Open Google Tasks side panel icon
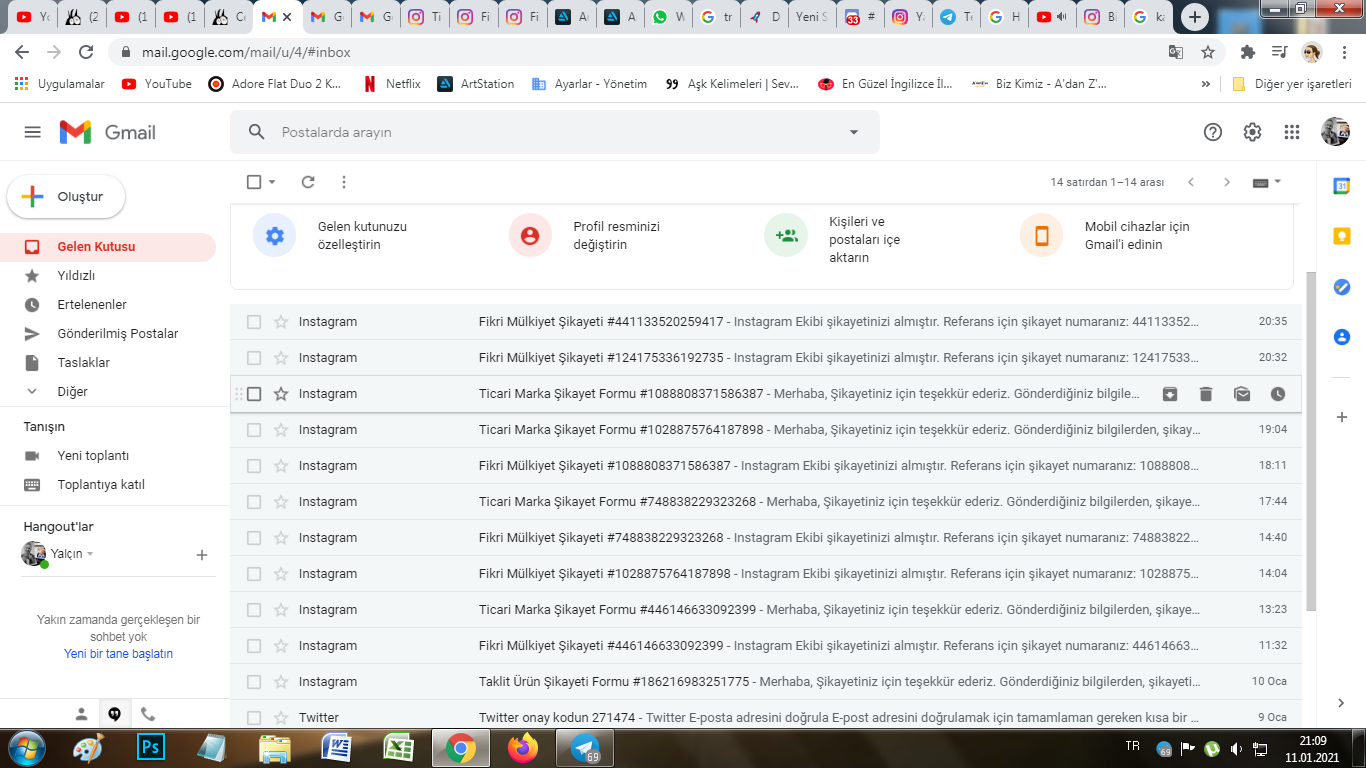Screen dimensions: 1366x768 click(x=1342, y=287)
